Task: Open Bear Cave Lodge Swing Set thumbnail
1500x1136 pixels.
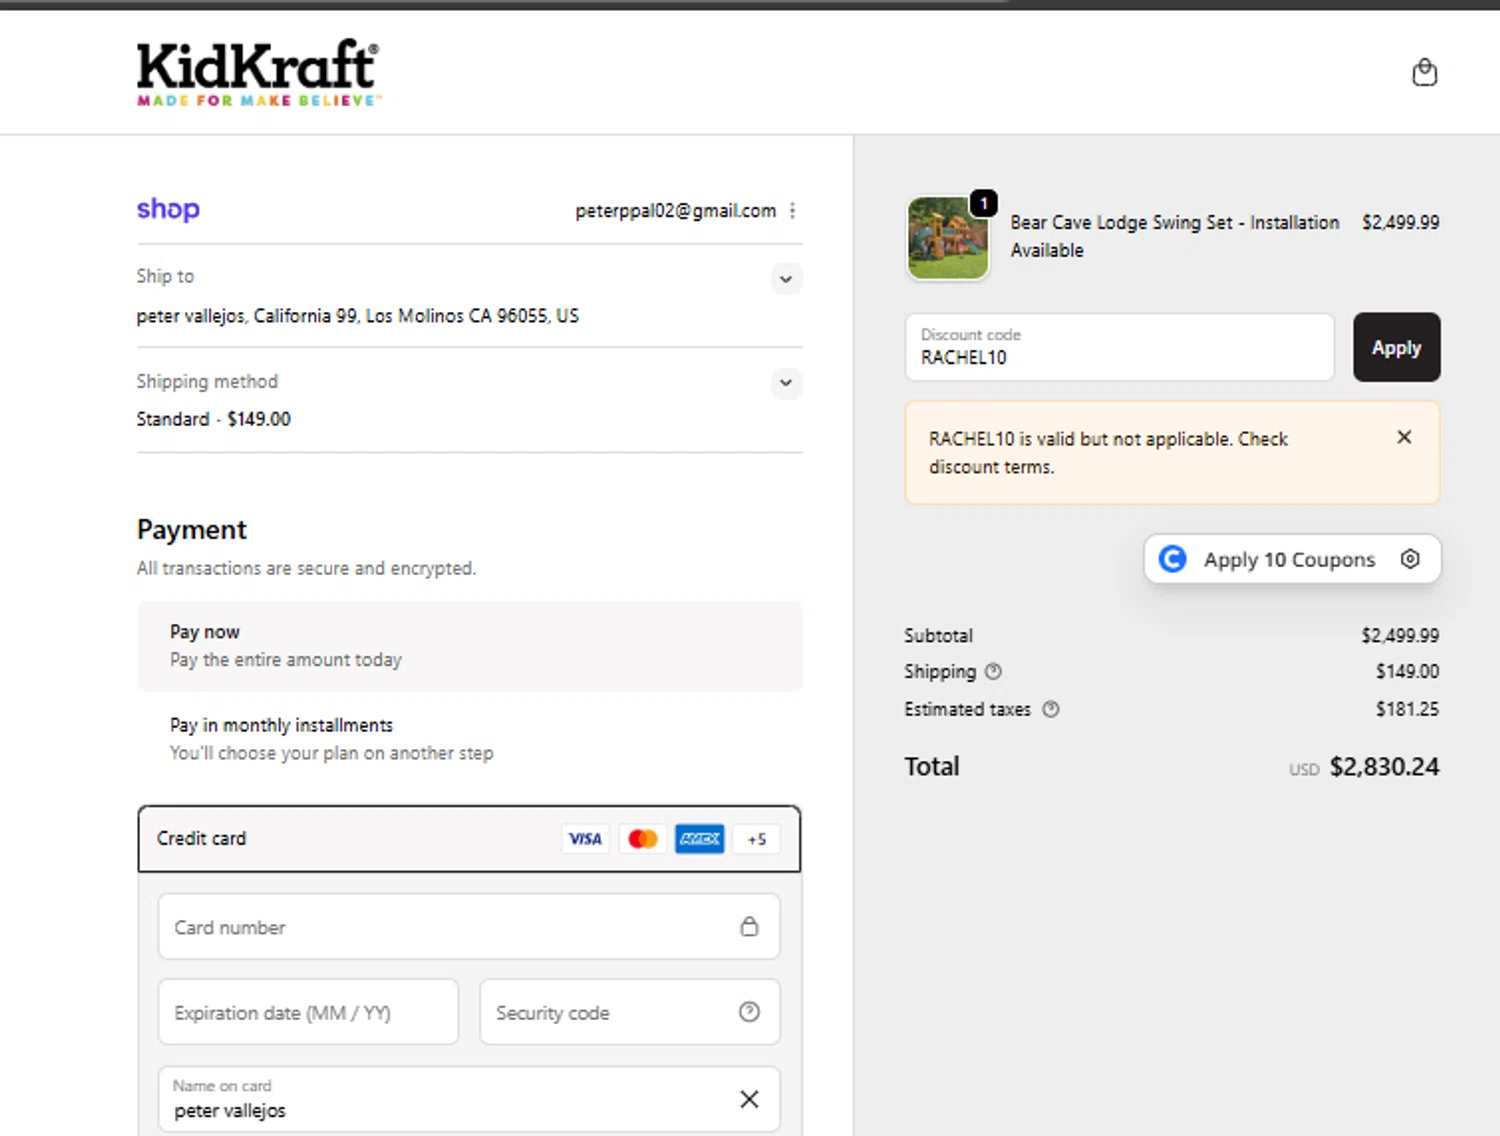Action: click(x=947, y=238)
